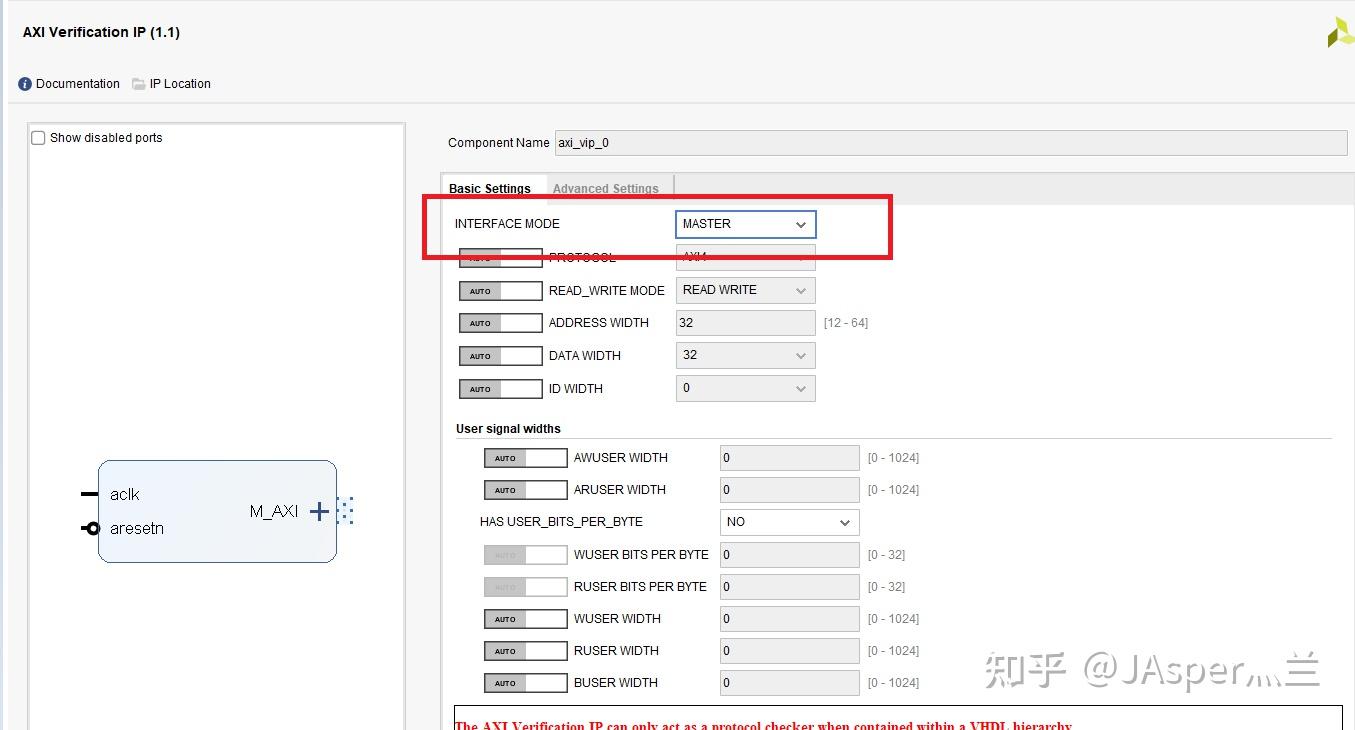Click the plus icon to expand M_AXI interface
Image resolution: width=1355 pixels, height=730 pixels.
(x=318, y=511)
